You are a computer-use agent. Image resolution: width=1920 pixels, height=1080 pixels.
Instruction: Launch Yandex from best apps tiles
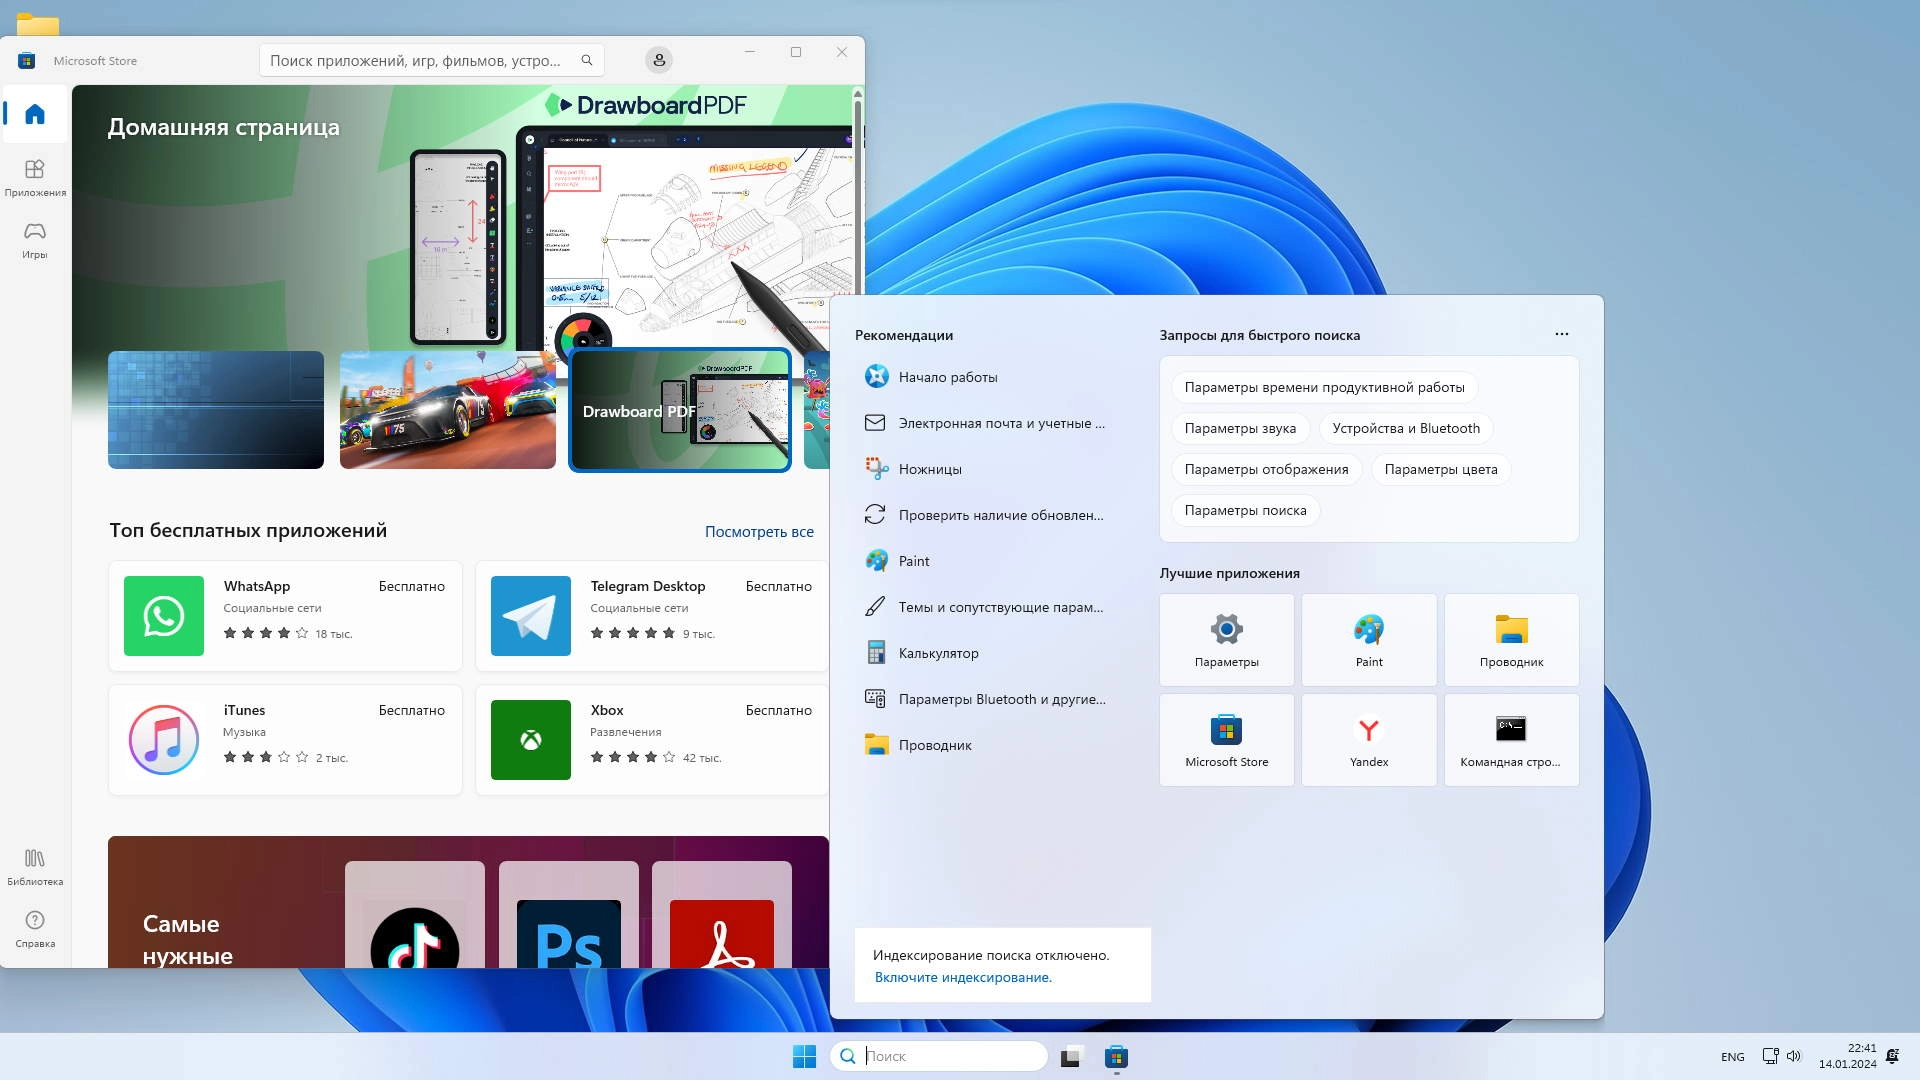coord(1368,740)
